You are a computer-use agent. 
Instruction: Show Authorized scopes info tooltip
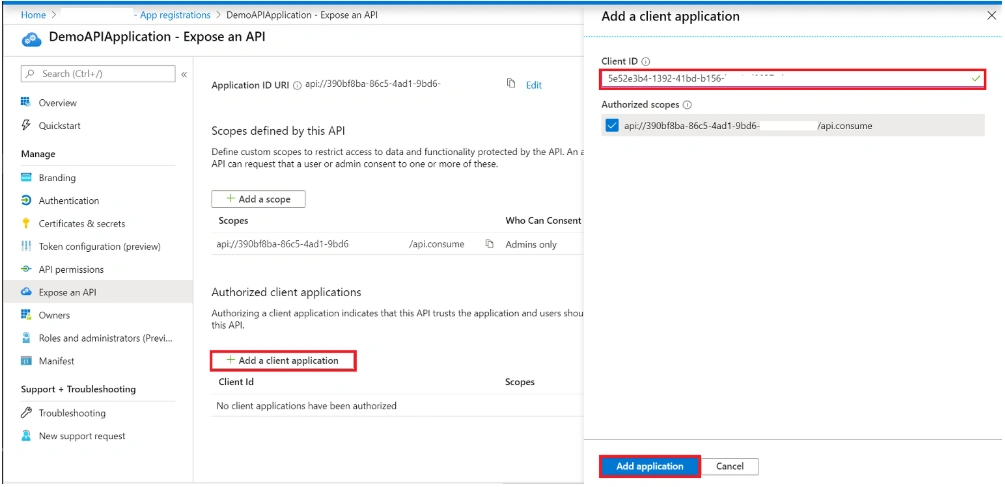pos(687,104)
